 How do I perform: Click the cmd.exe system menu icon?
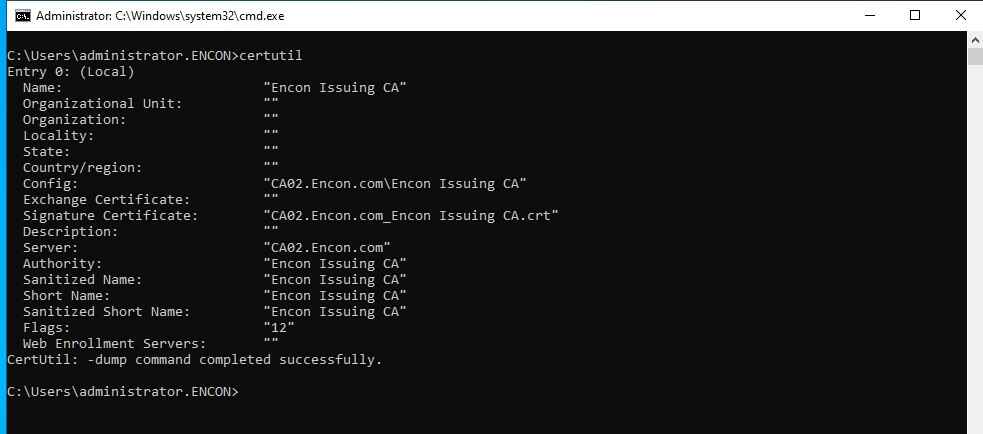(x=21, y=15)
